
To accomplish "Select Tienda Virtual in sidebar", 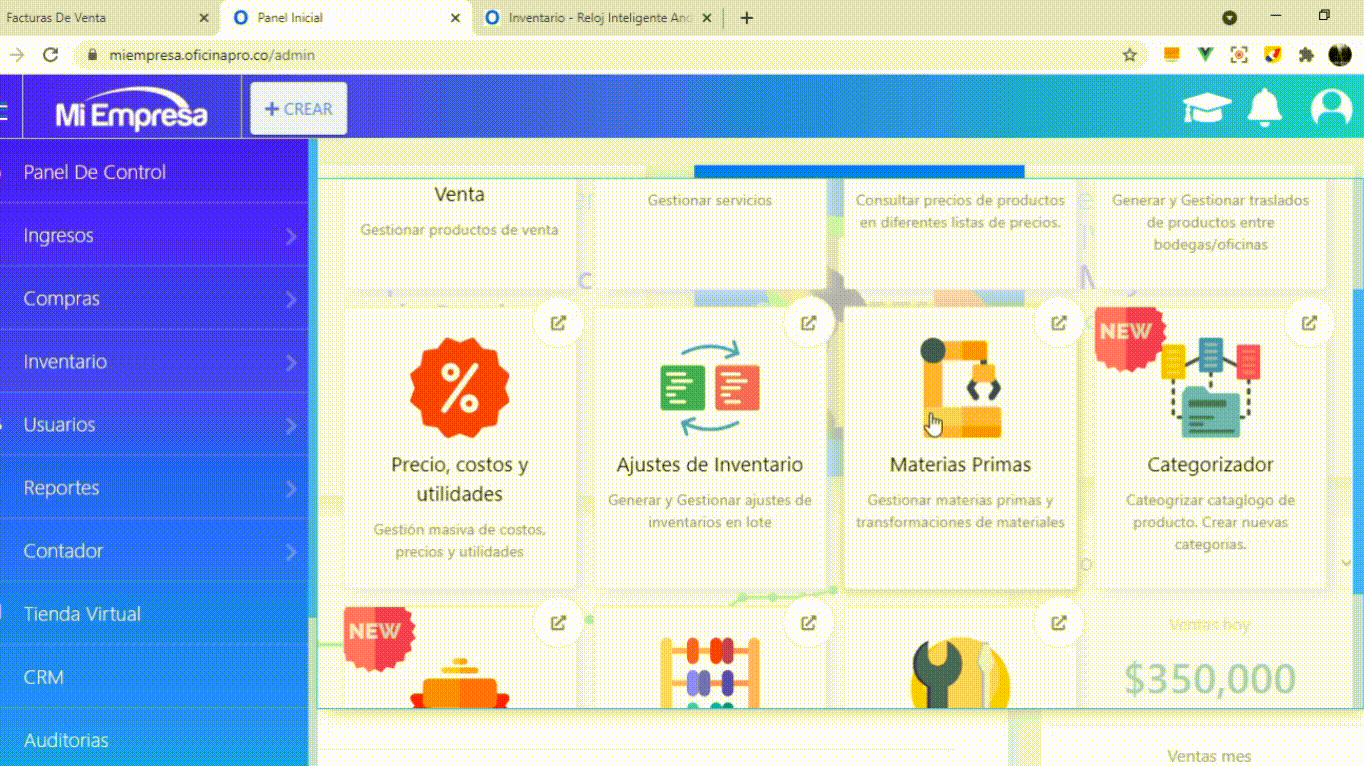I will click(82, 614).
